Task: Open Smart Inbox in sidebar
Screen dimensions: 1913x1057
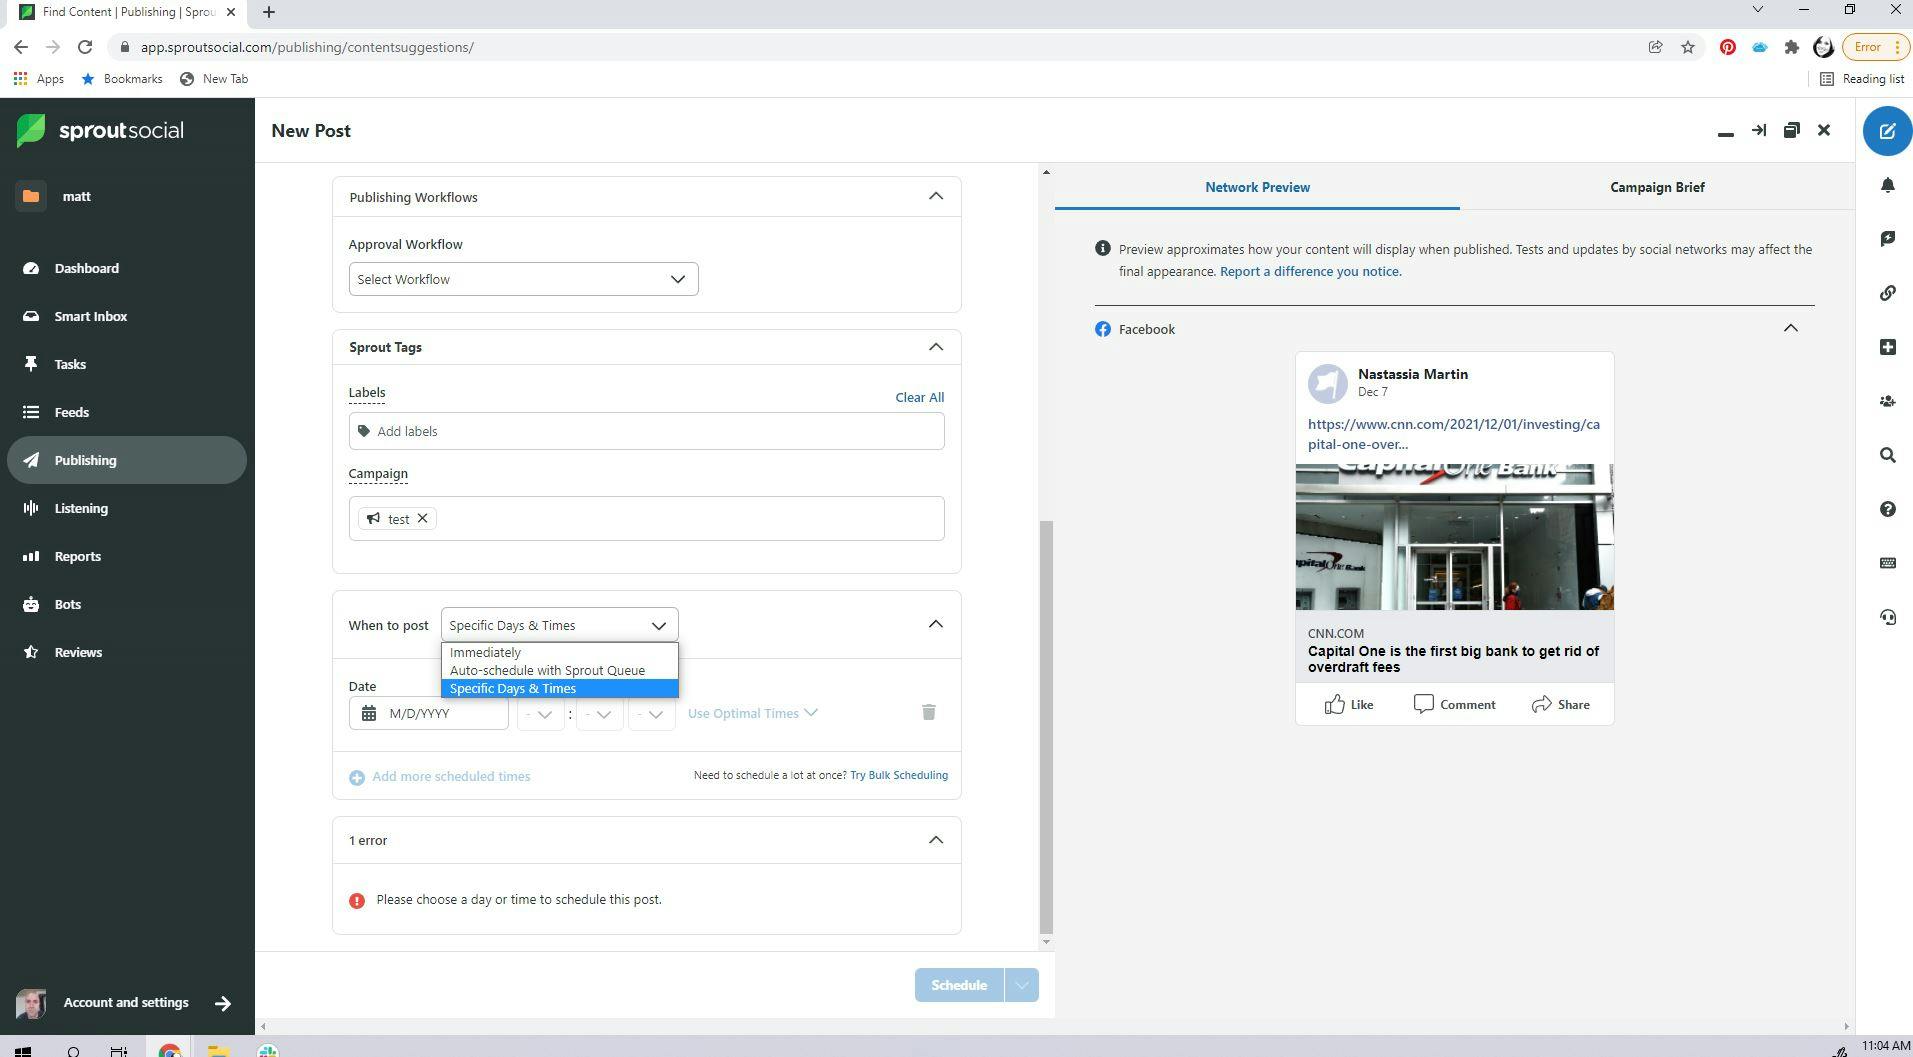Action: pos(127,316)
